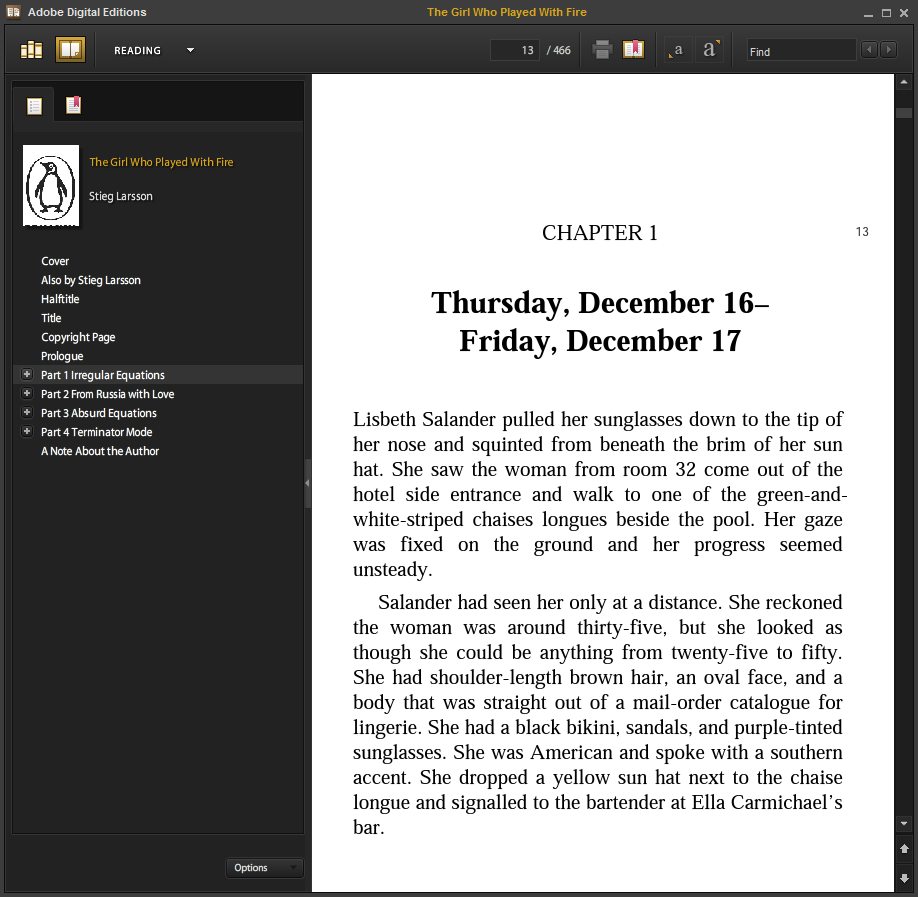
Task: Switch to Bookmarks panel tab
Action: (73, 105)
